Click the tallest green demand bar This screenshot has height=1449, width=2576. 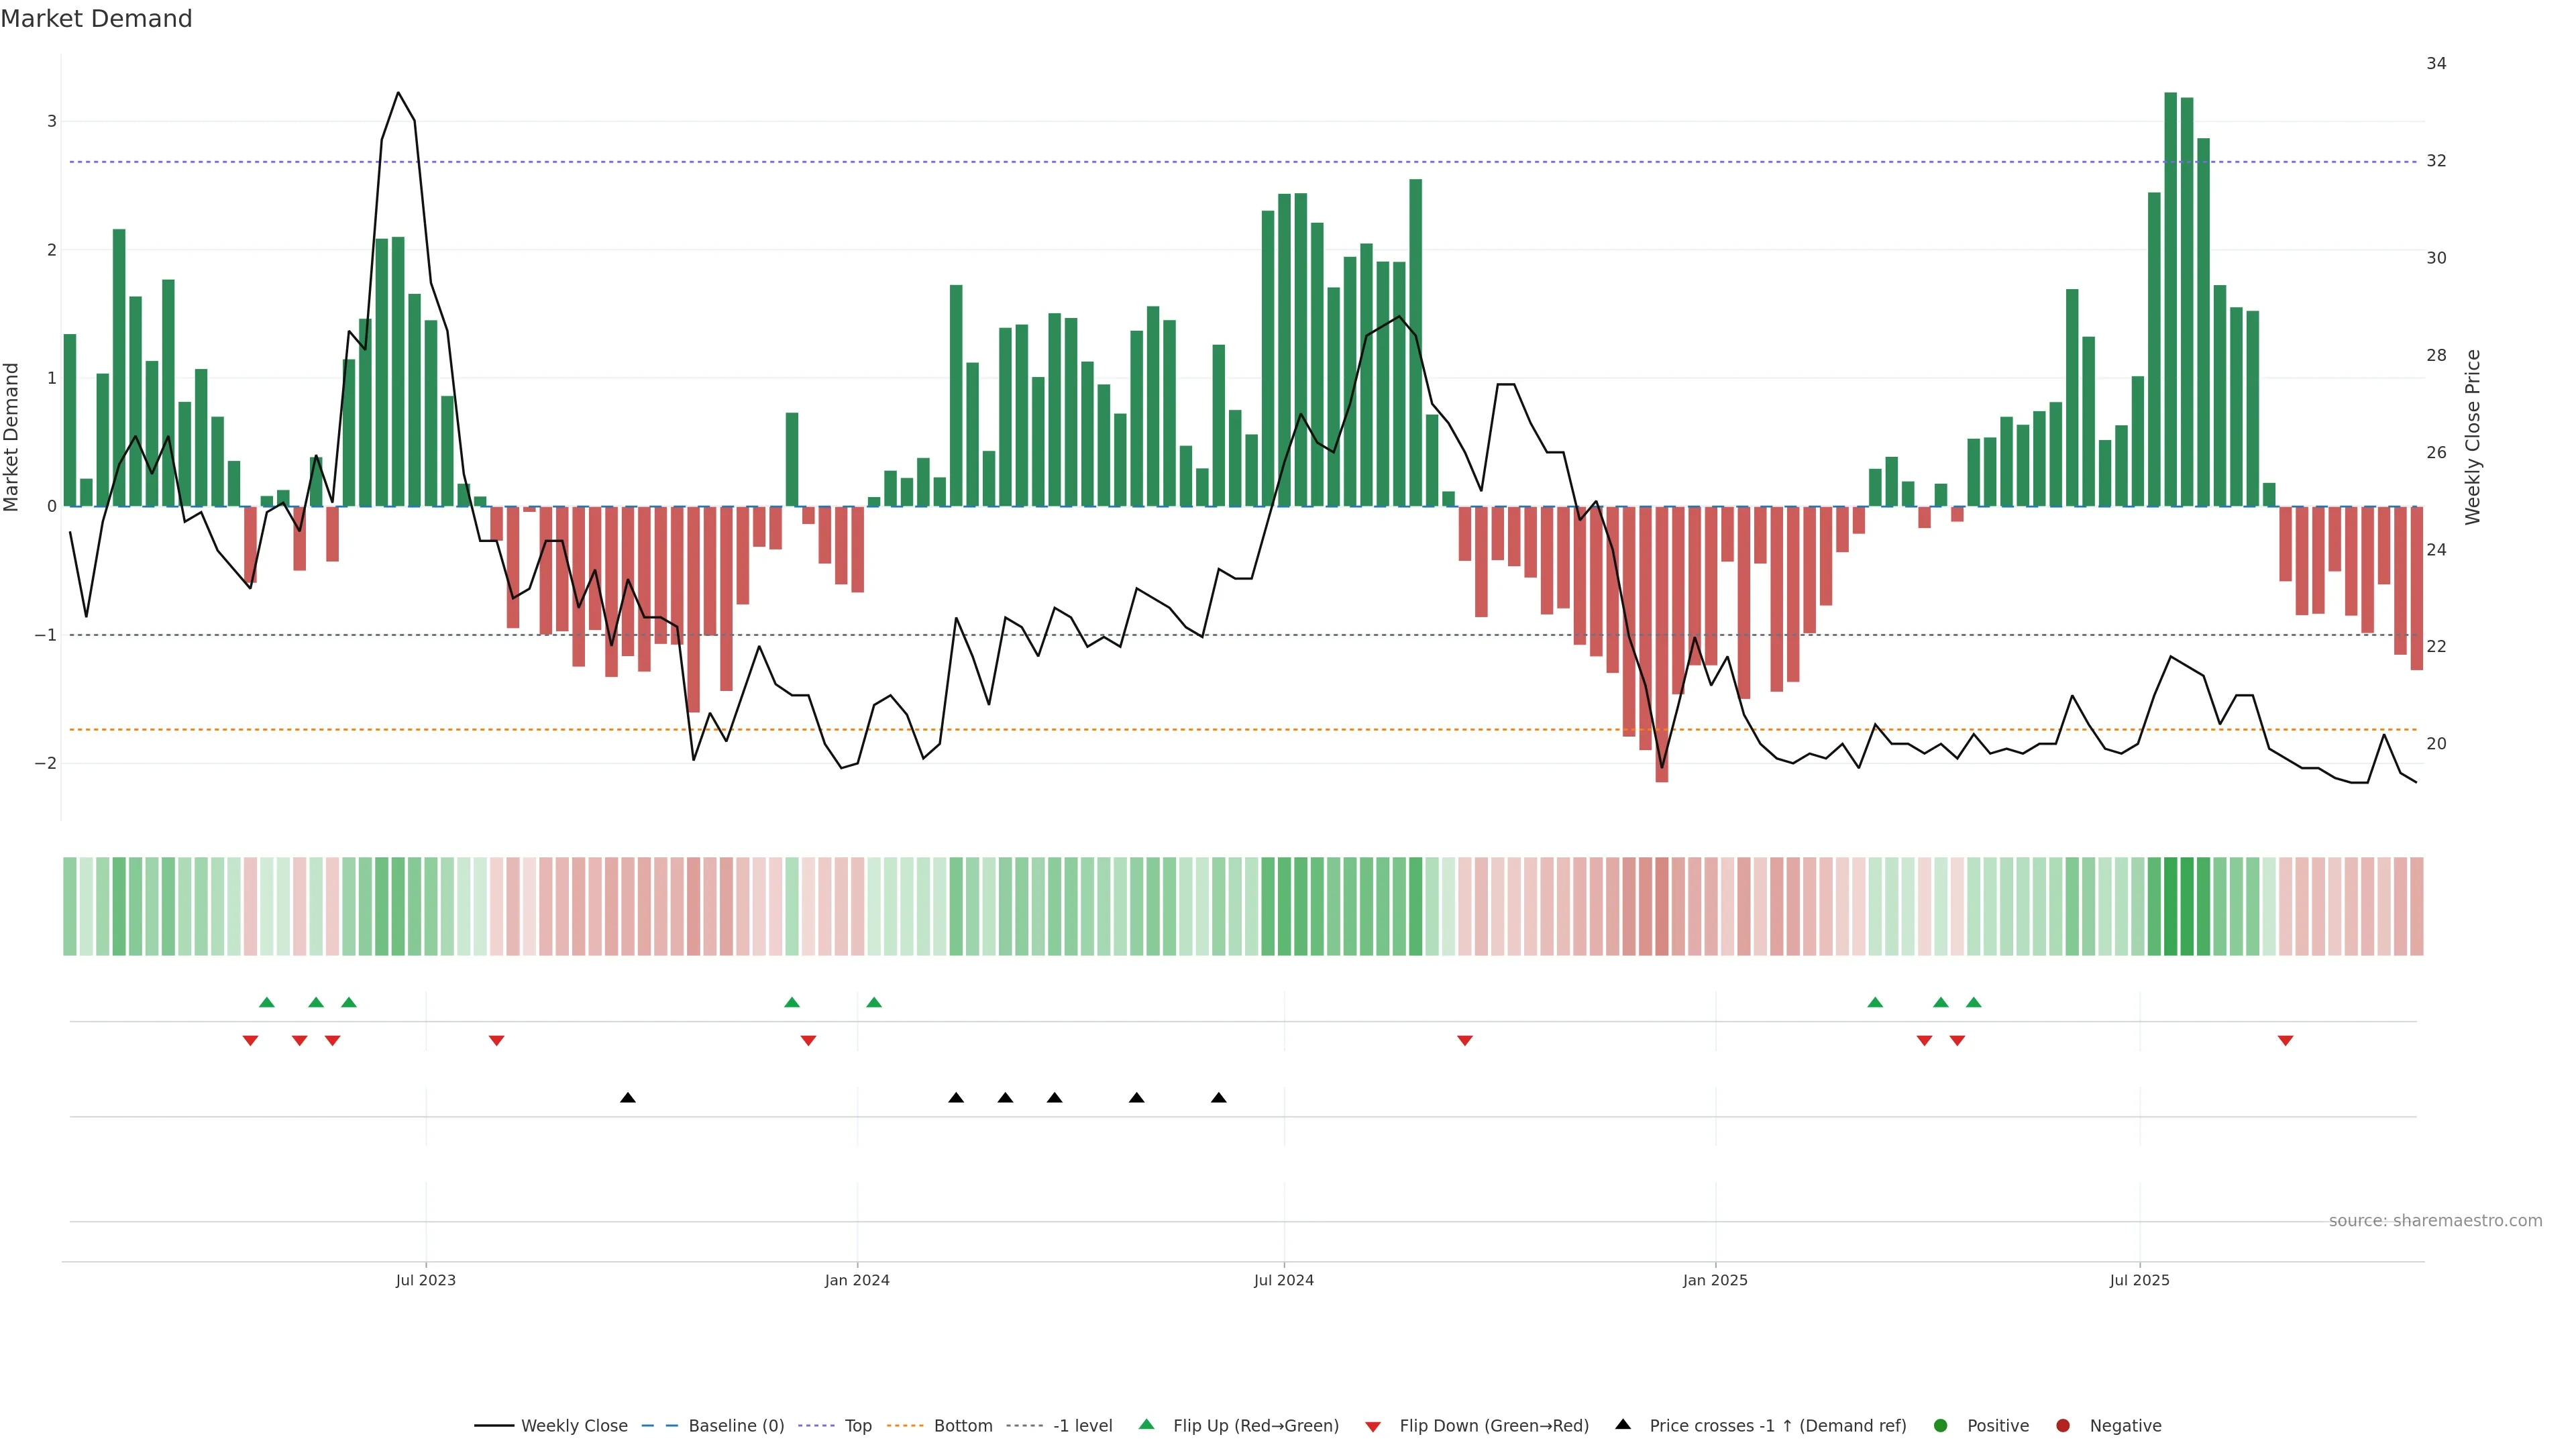point(2171,300)
